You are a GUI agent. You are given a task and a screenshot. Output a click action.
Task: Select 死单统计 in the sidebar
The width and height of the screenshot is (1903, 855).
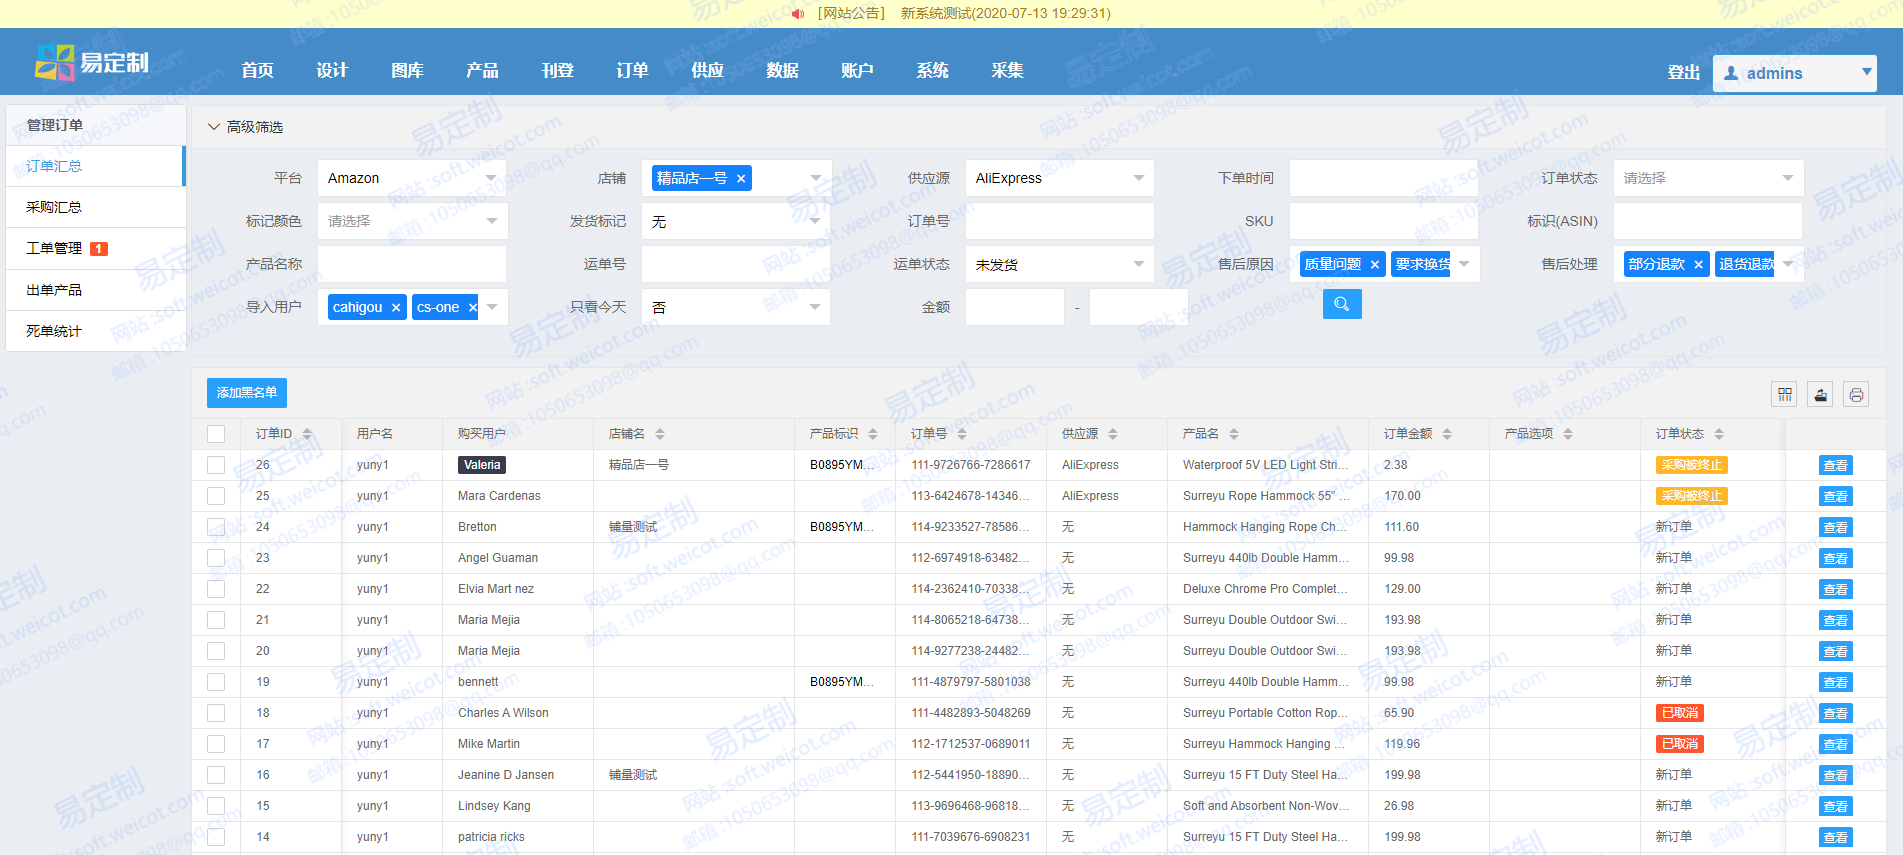[x=96, y=331]
